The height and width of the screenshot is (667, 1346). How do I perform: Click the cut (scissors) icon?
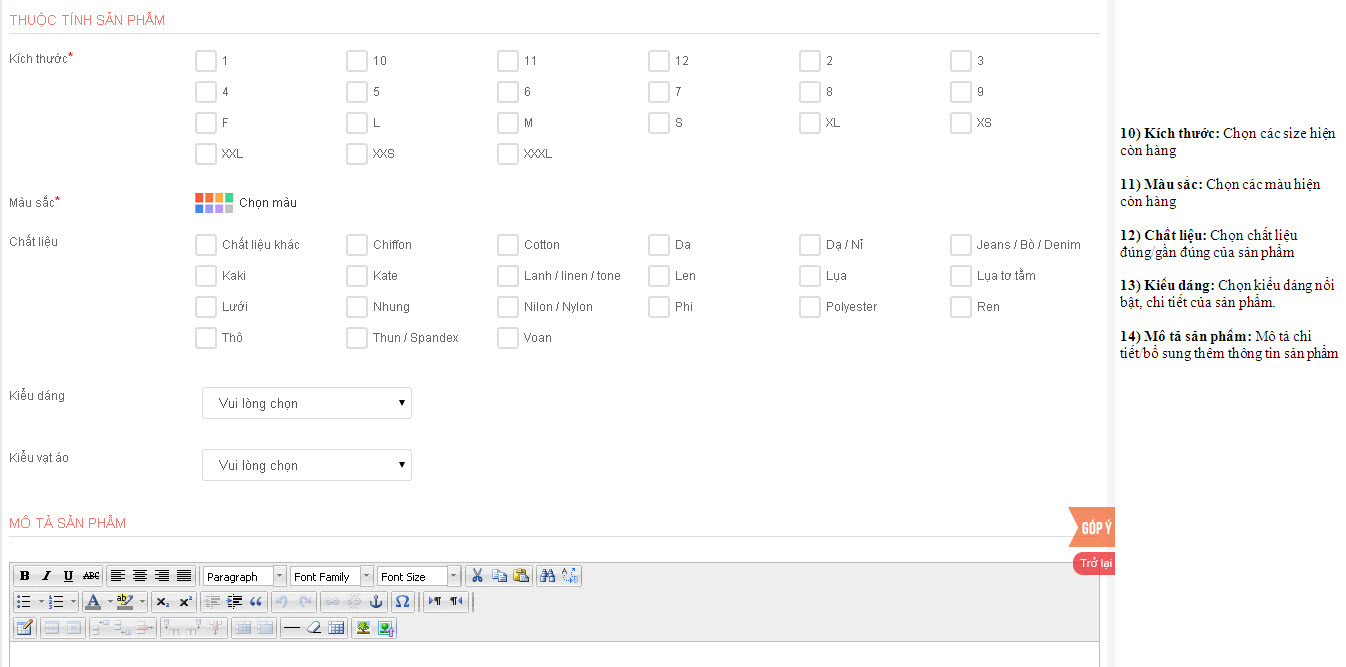pos(477,576)
